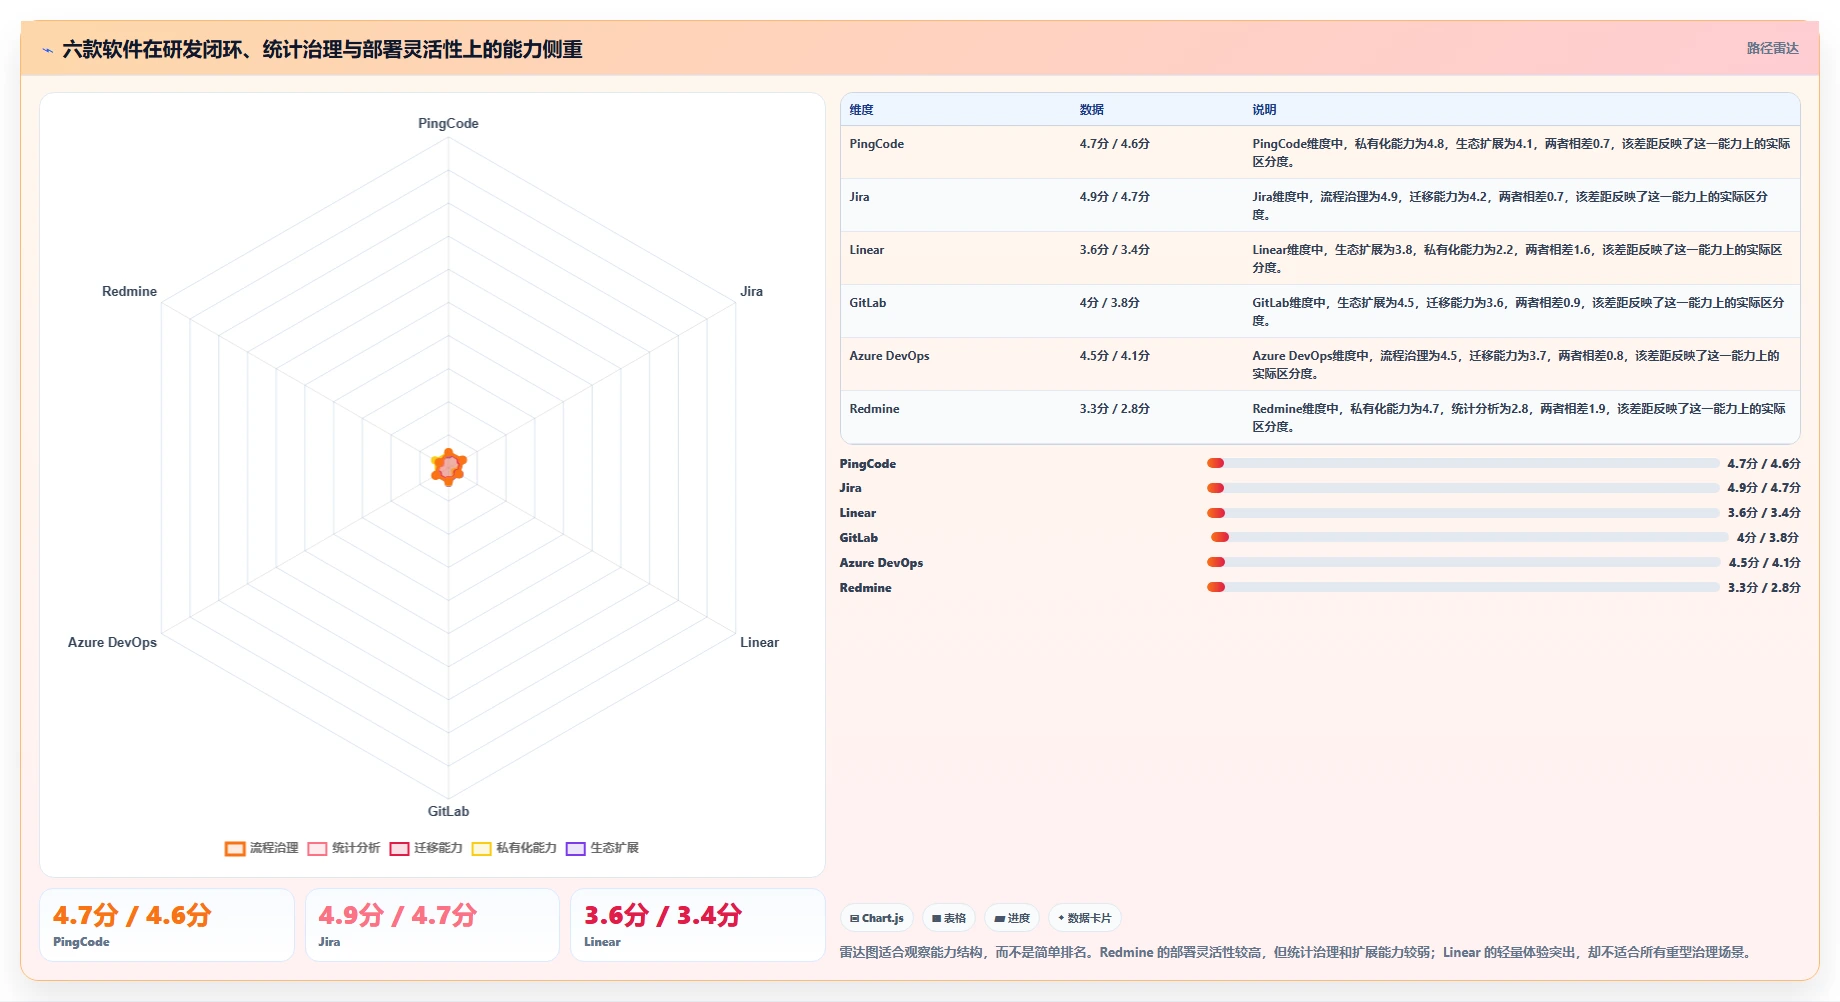Viewport: 1840px width, 1002px height.
Task: Click the Redmine progress bar
Action: 1463,587
